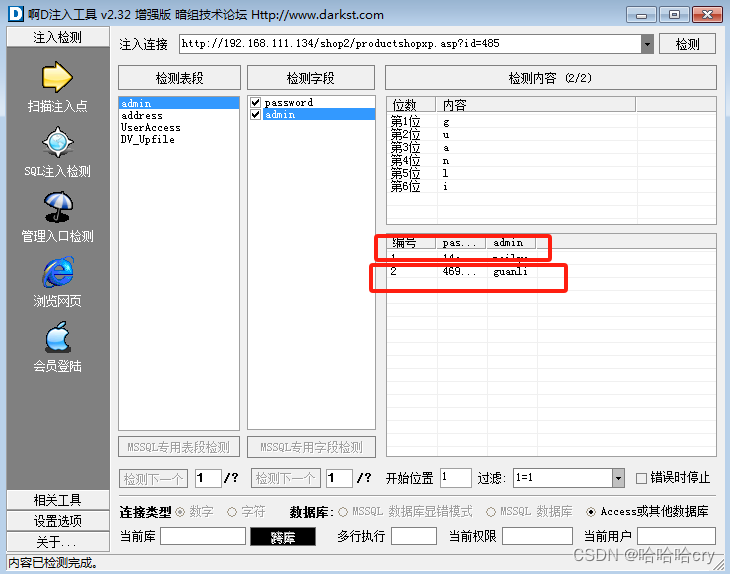Click the 当前库 input field

203,536
